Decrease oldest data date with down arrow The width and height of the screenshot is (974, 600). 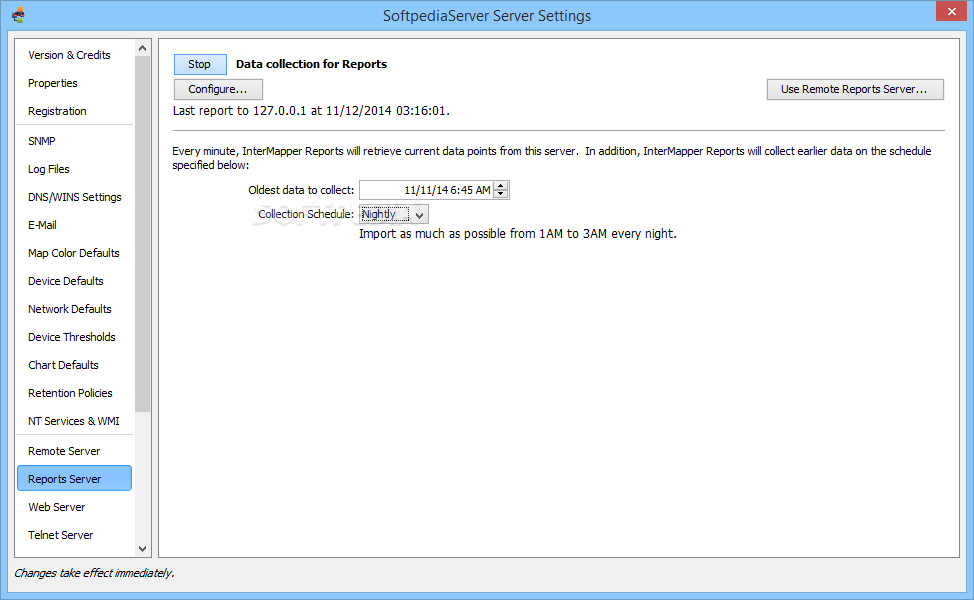pyautogui.click(x=501, y=194)
